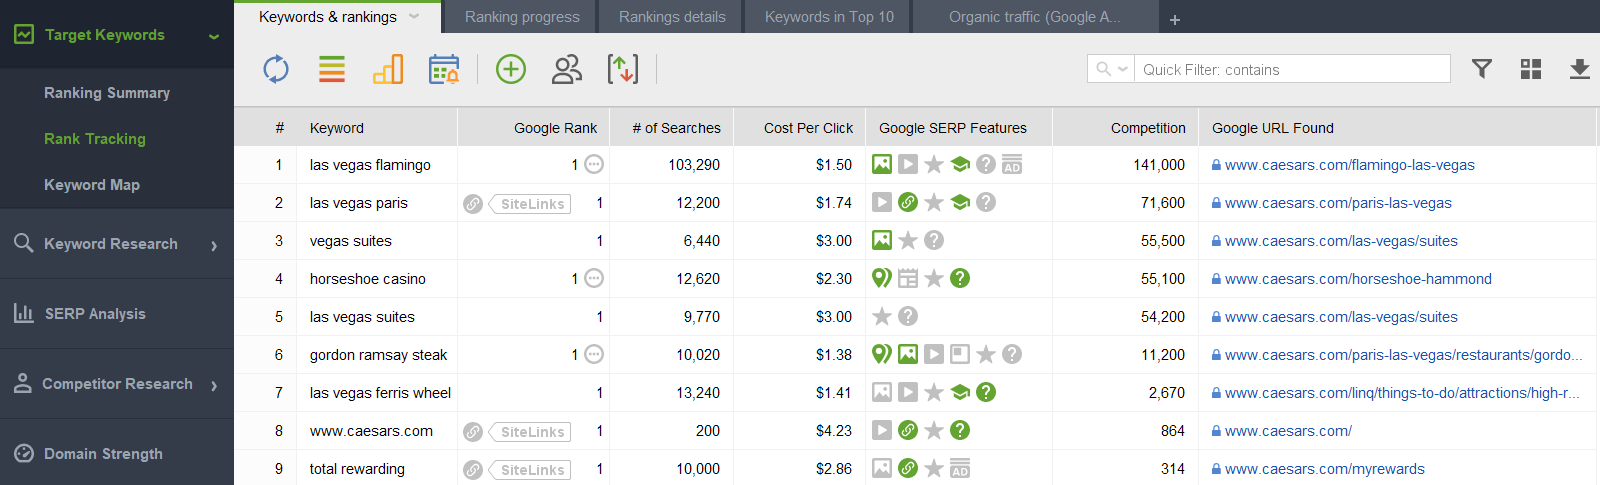
Task: Expand the Competitor Research arrow
Action: click(x=214, y=385)
